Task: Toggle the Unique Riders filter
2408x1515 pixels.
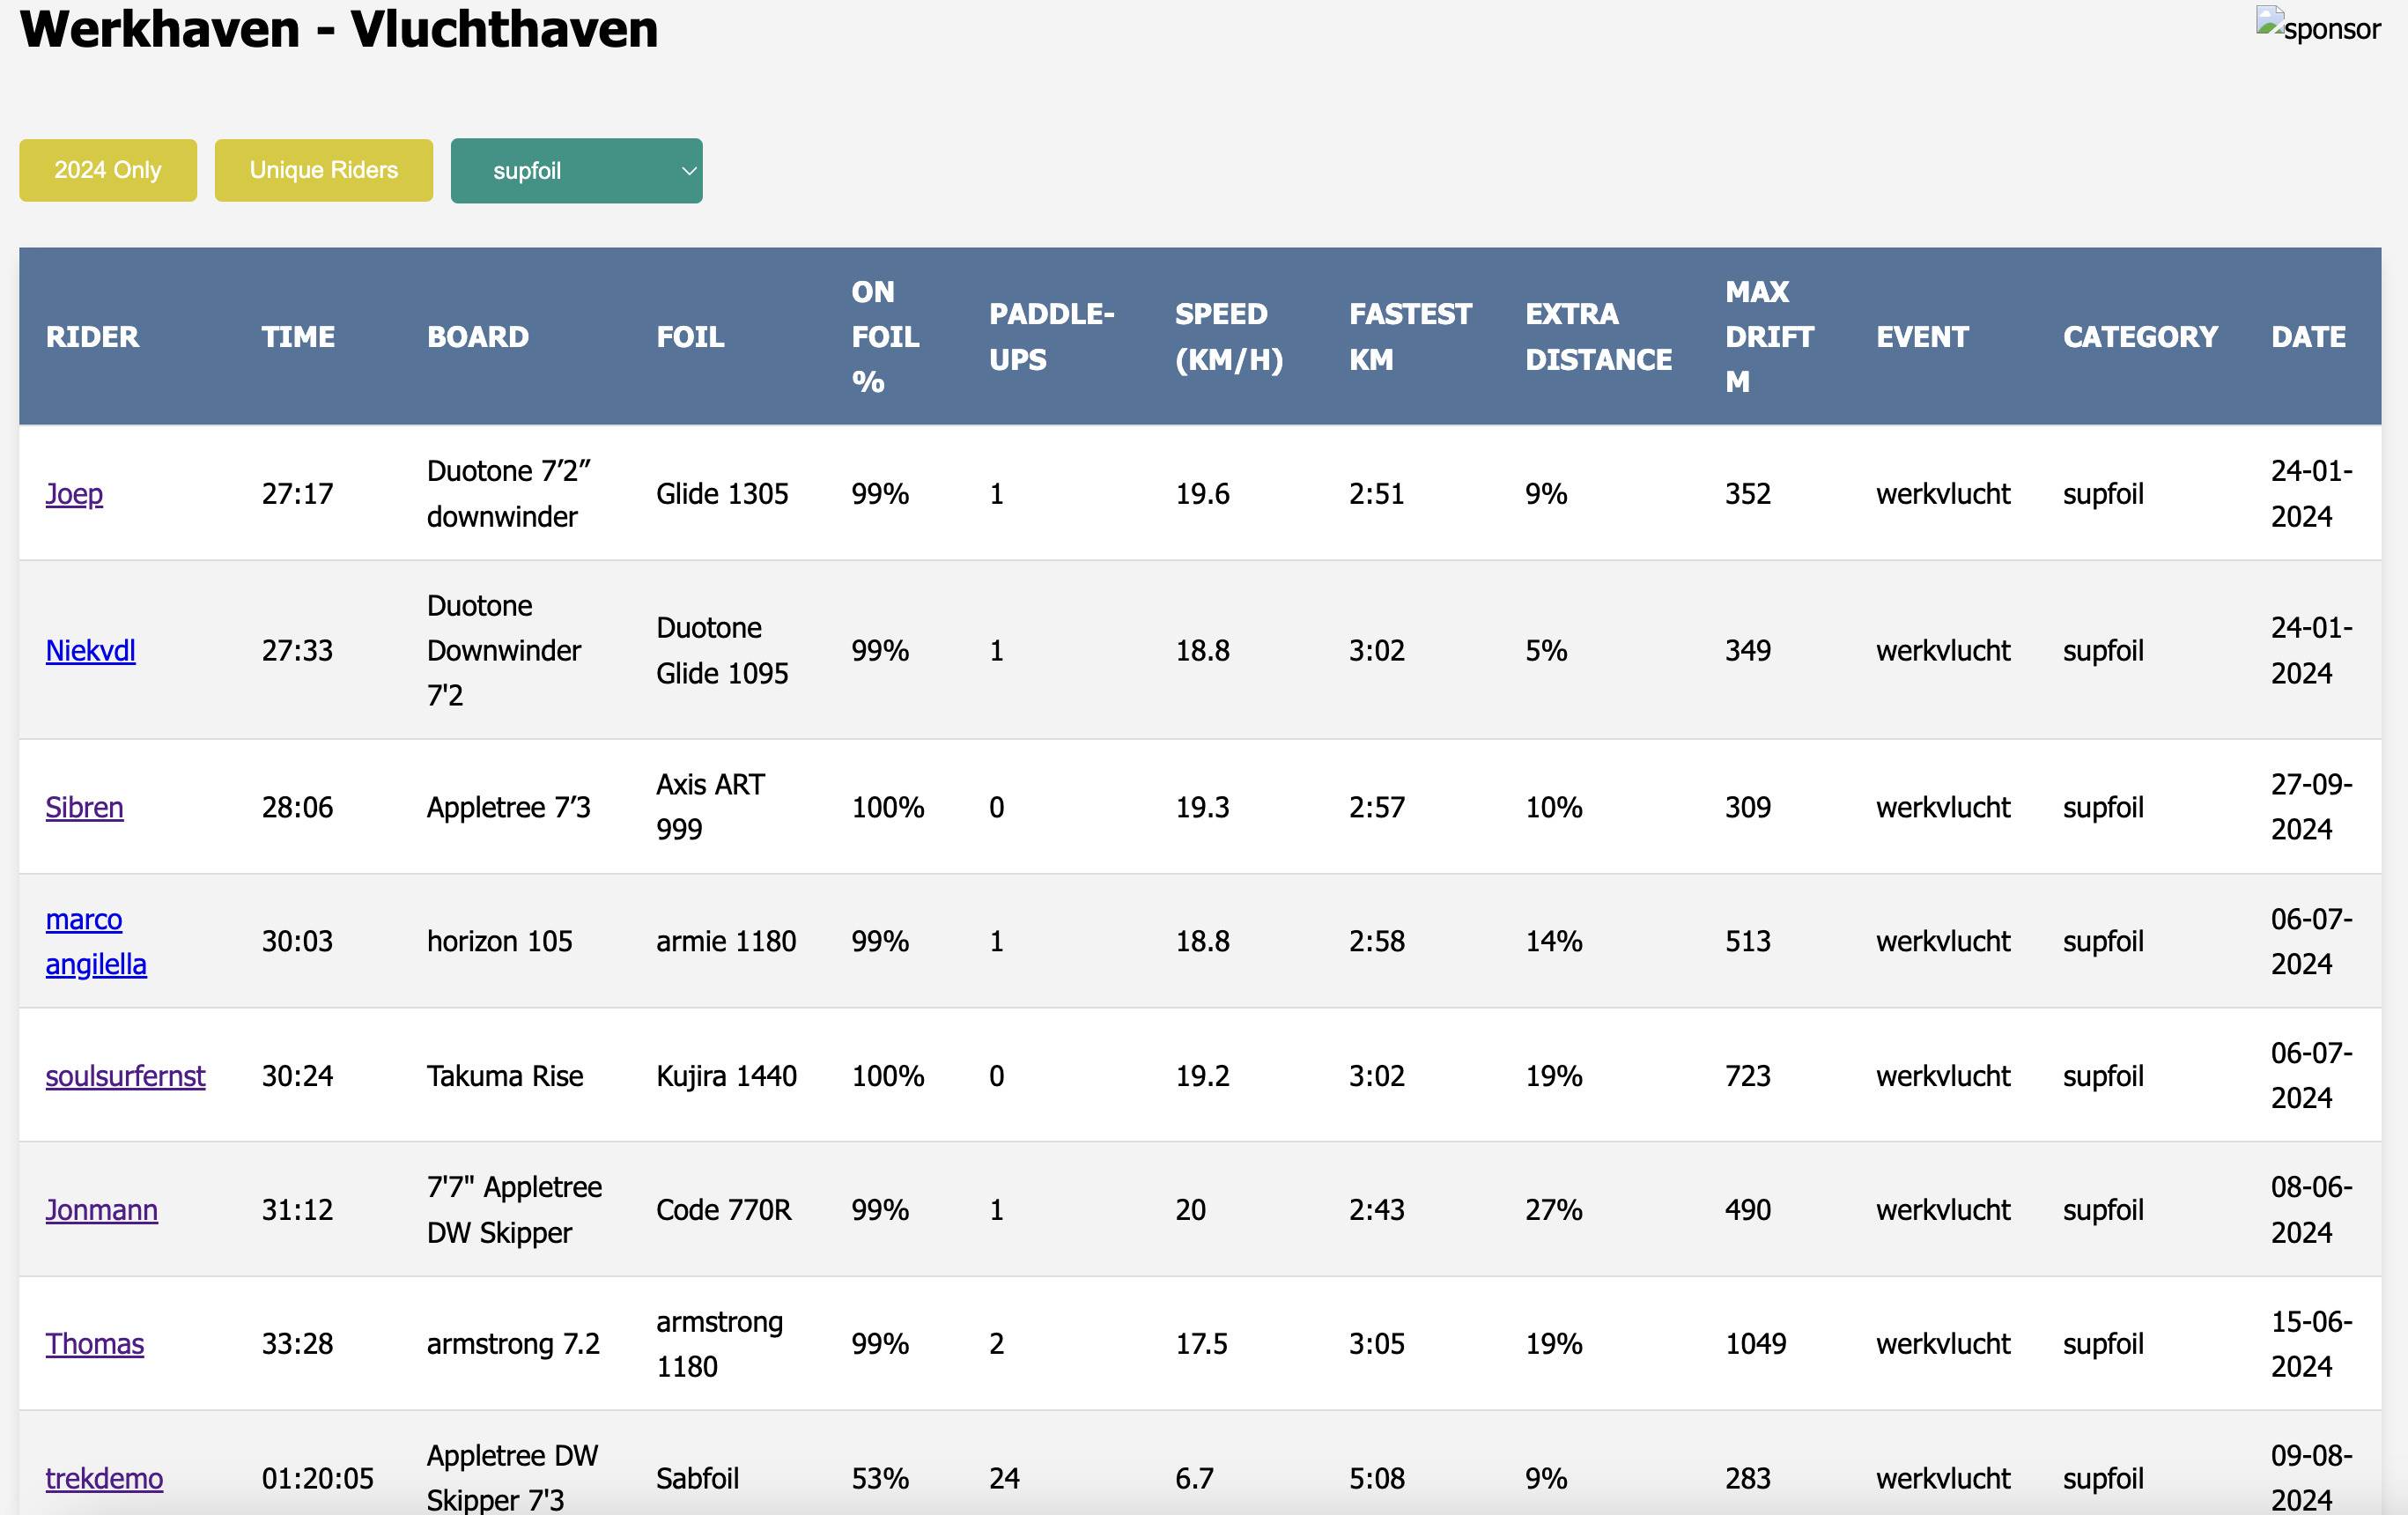Action: click(323, 170)
